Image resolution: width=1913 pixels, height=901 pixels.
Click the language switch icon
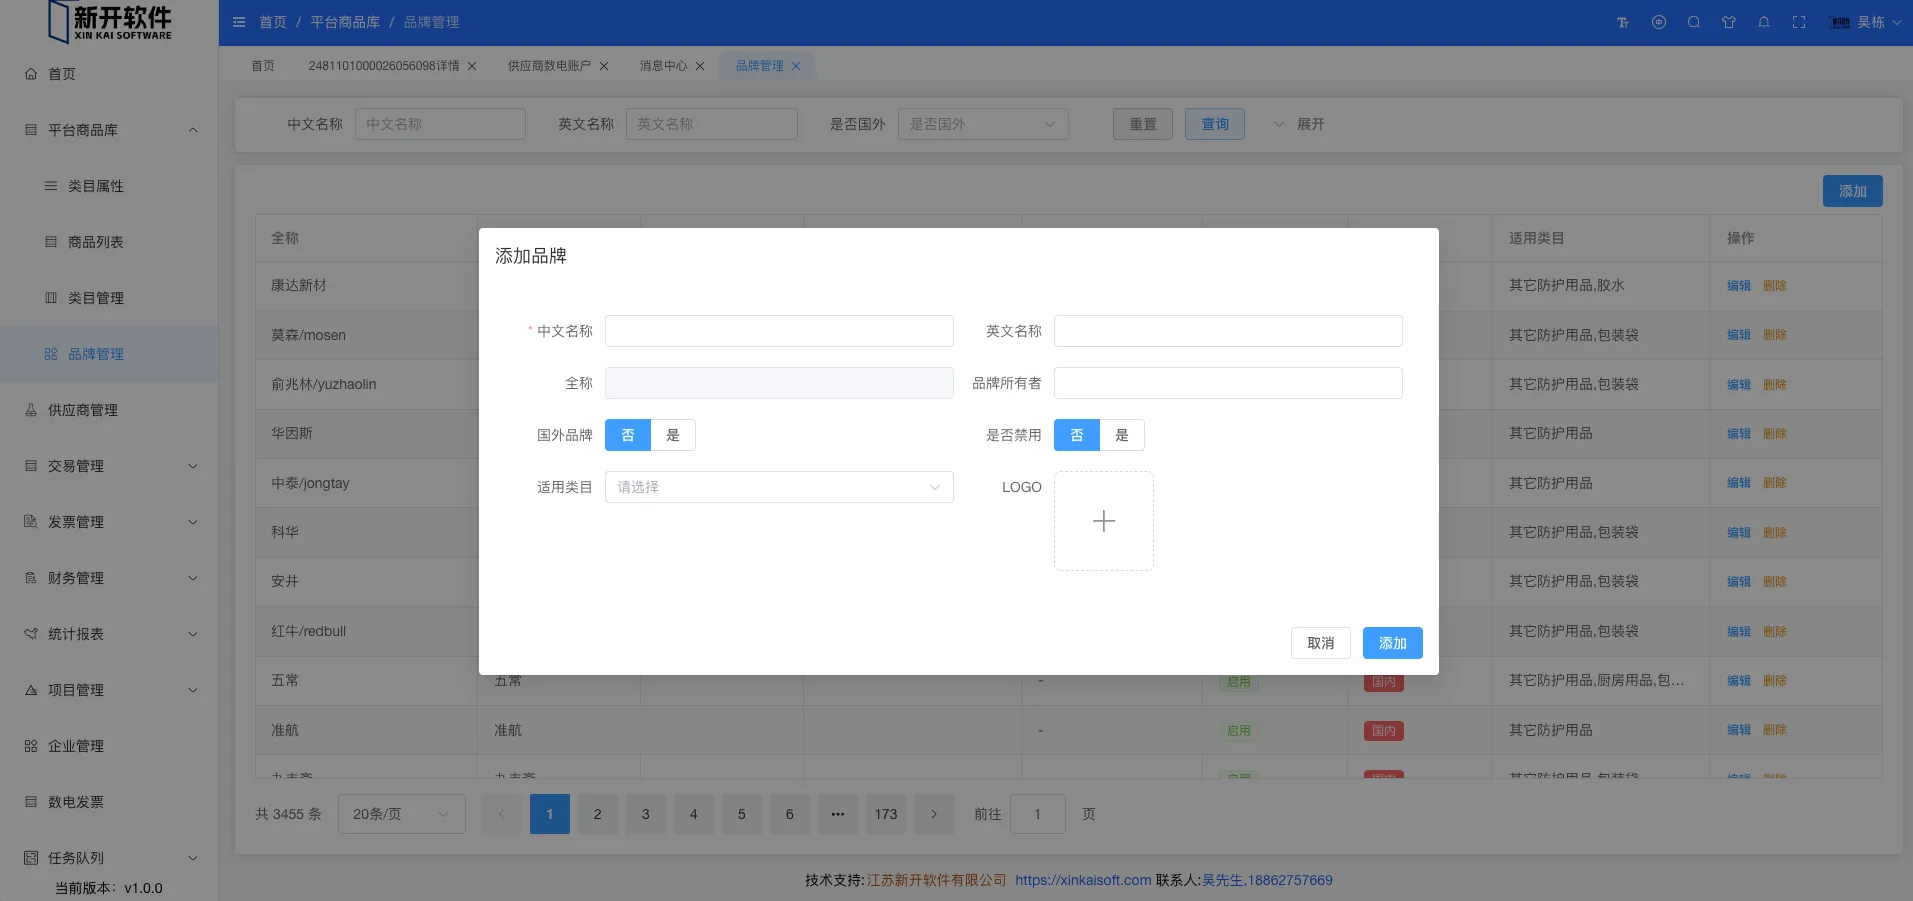point(1659,22)
